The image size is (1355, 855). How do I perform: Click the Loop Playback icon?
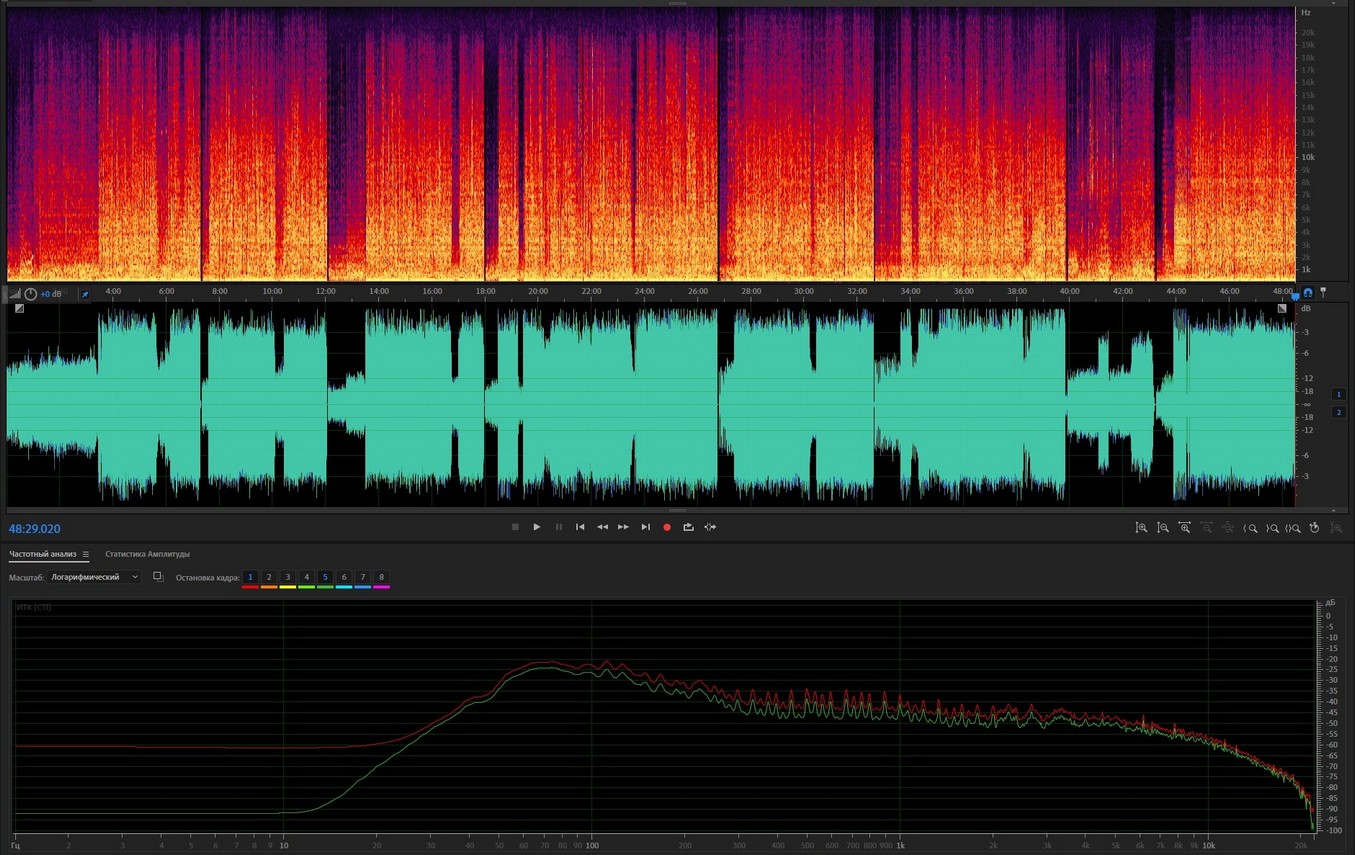pos(688,527)
